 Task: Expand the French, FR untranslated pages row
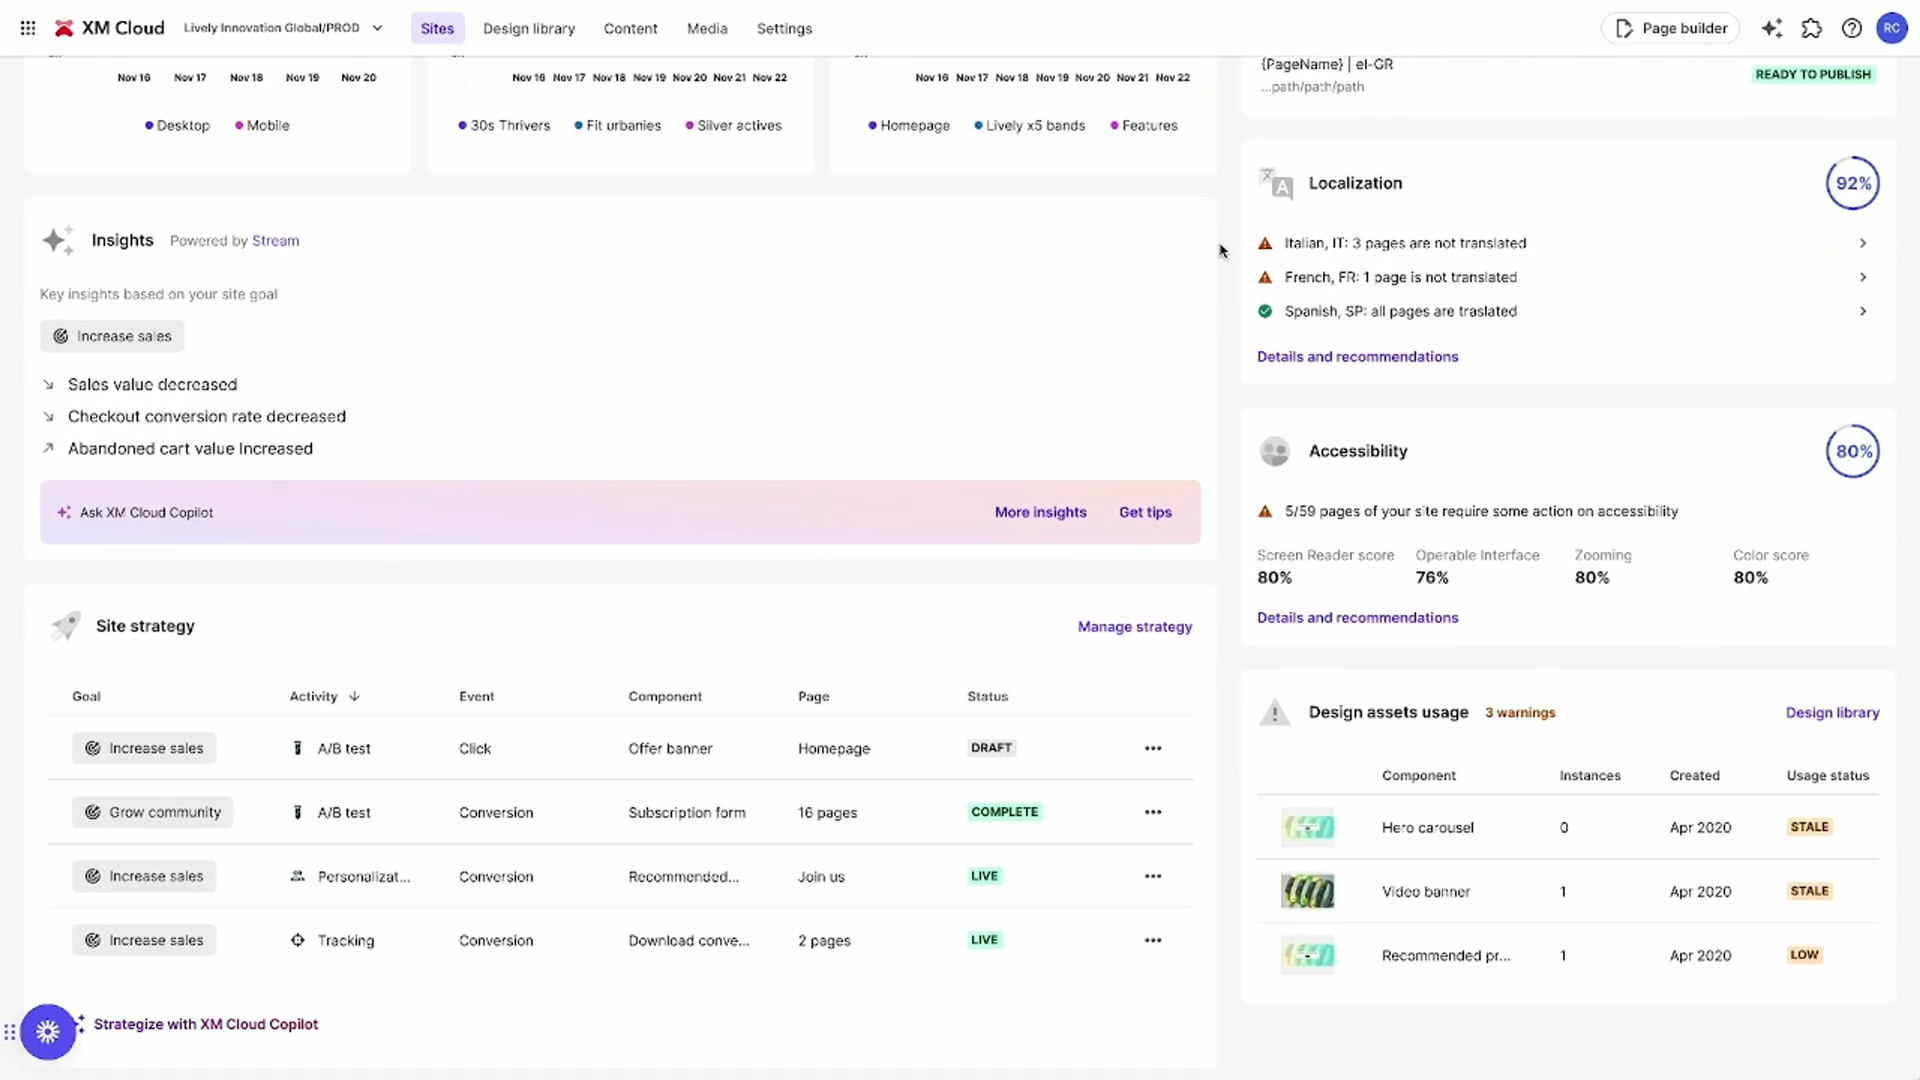click(1863, 277)
